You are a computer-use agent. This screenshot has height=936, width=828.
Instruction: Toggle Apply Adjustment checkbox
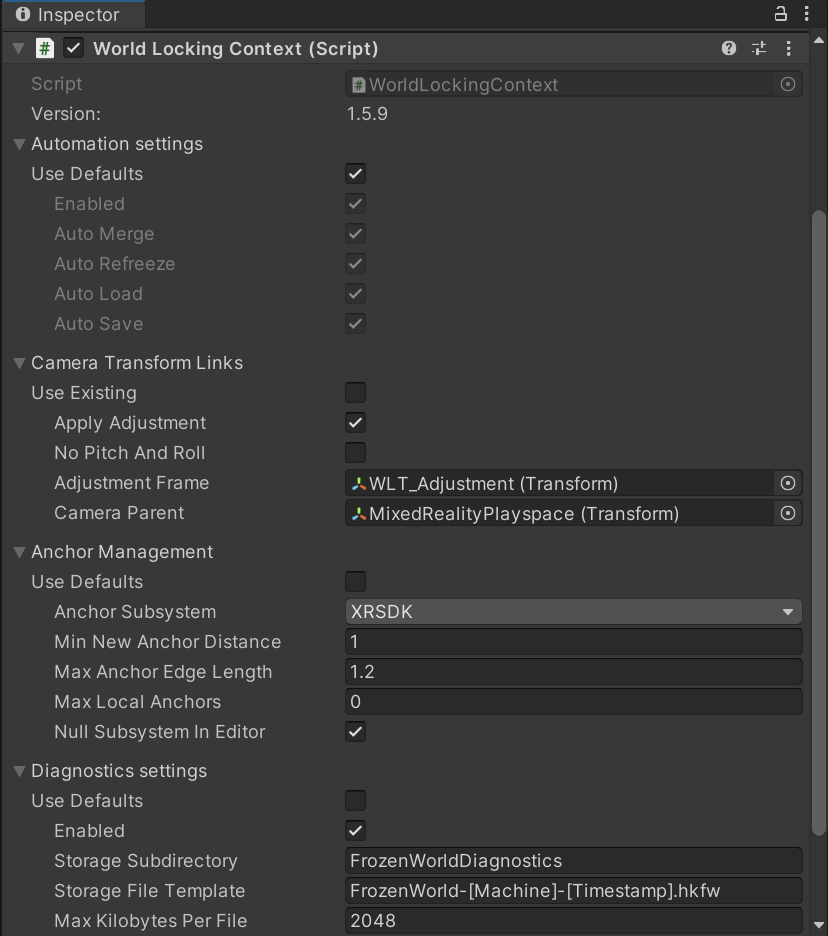355,422
